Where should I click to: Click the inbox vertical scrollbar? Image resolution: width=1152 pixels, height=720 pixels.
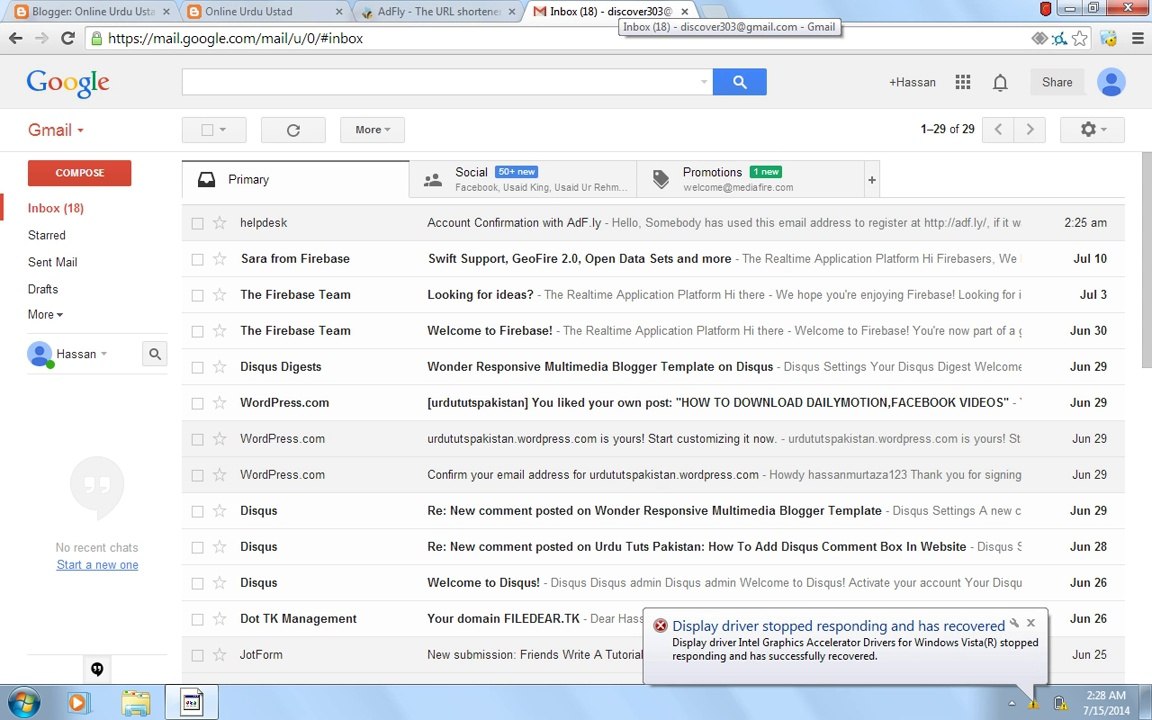point(1146,261)
